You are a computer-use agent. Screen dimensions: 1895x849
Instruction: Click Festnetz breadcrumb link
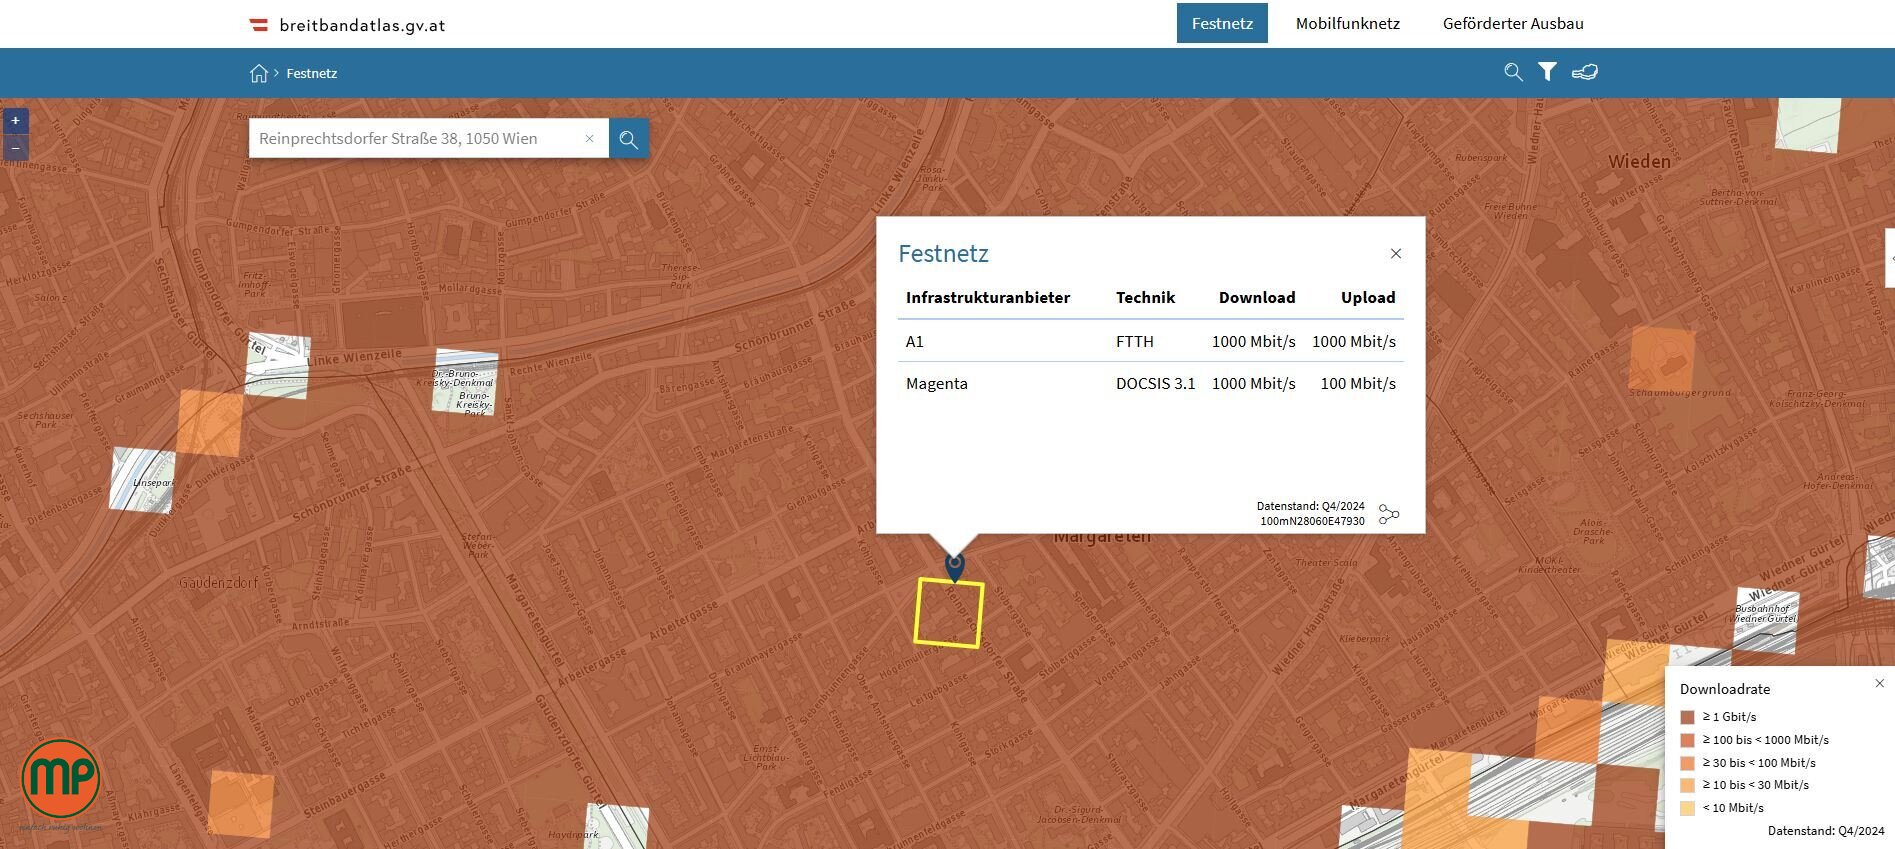[312, 73]
